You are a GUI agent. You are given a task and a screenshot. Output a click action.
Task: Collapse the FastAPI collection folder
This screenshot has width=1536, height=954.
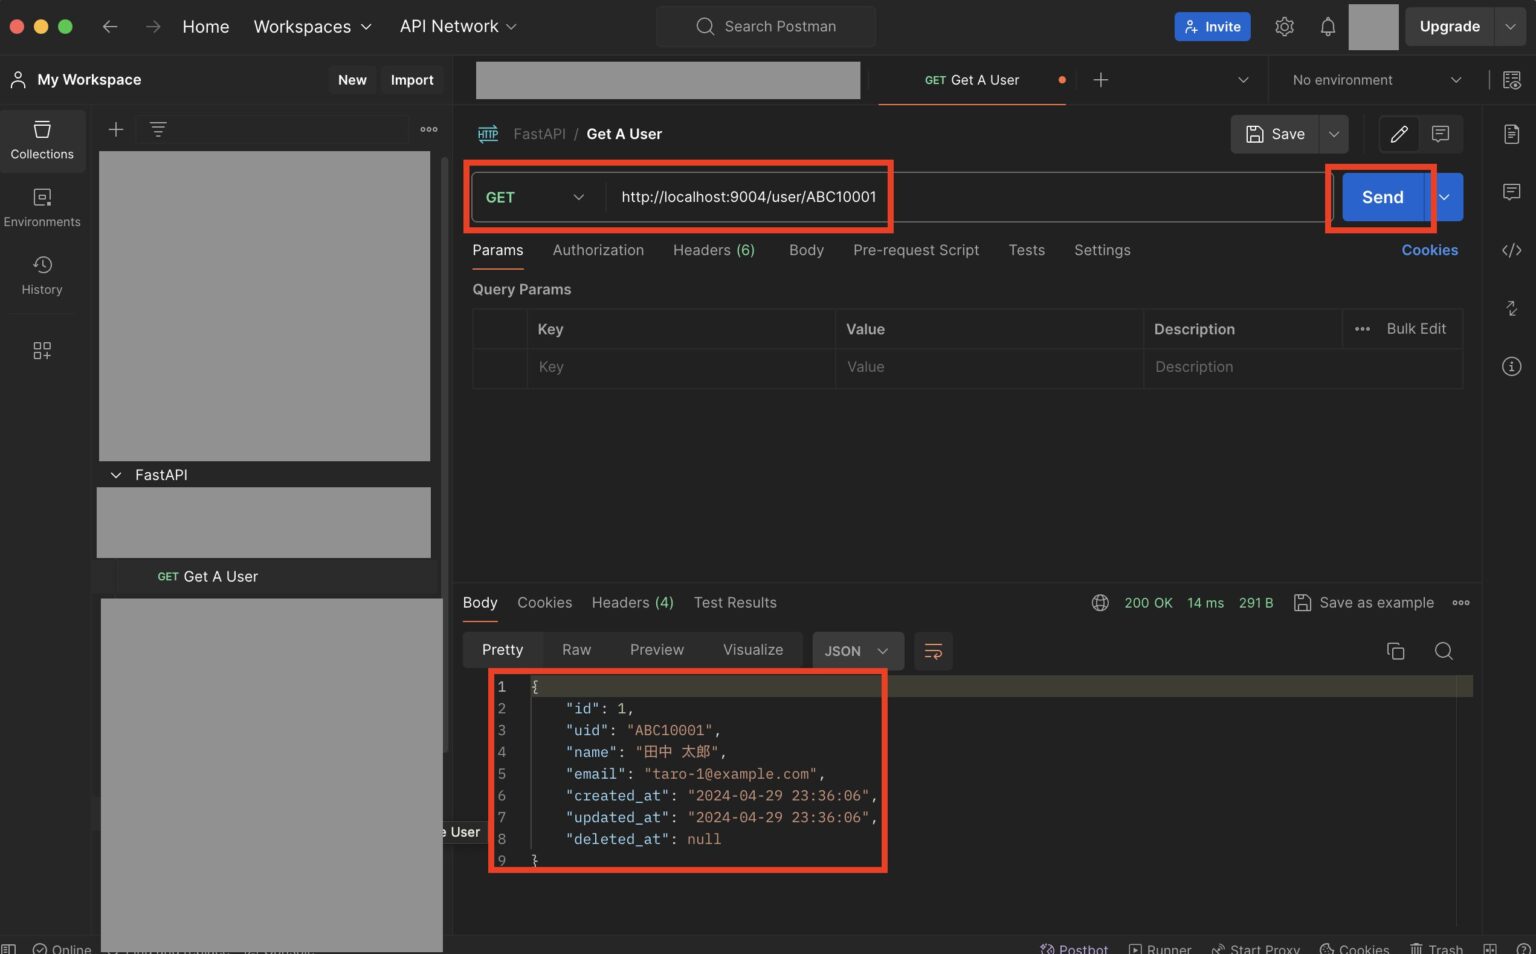tap(116, 475)
